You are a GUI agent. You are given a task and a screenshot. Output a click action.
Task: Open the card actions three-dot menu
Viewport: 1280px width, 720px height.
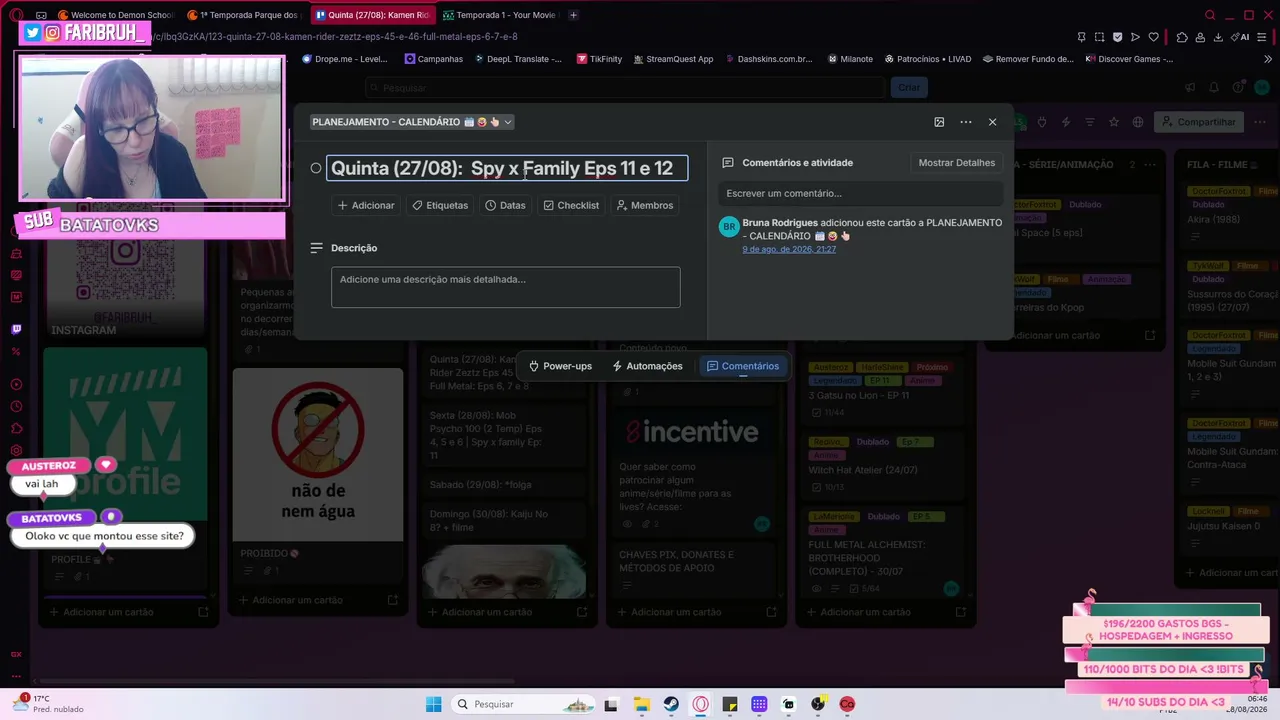[966, 122]
